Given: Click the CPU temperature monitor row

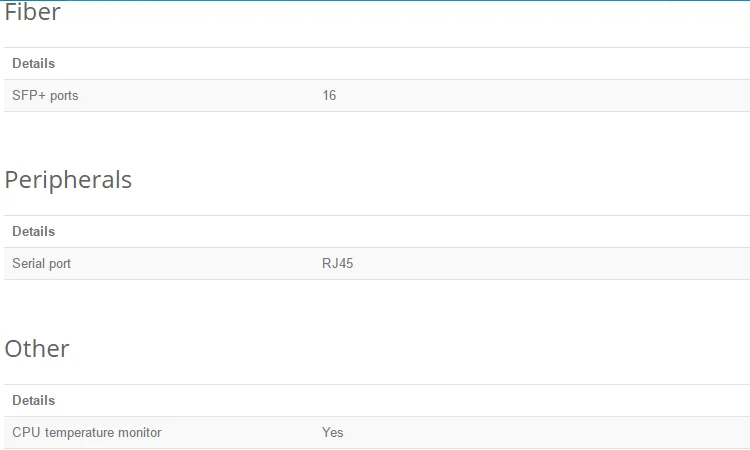Looking at the screenshot, I should click(377, 432).
